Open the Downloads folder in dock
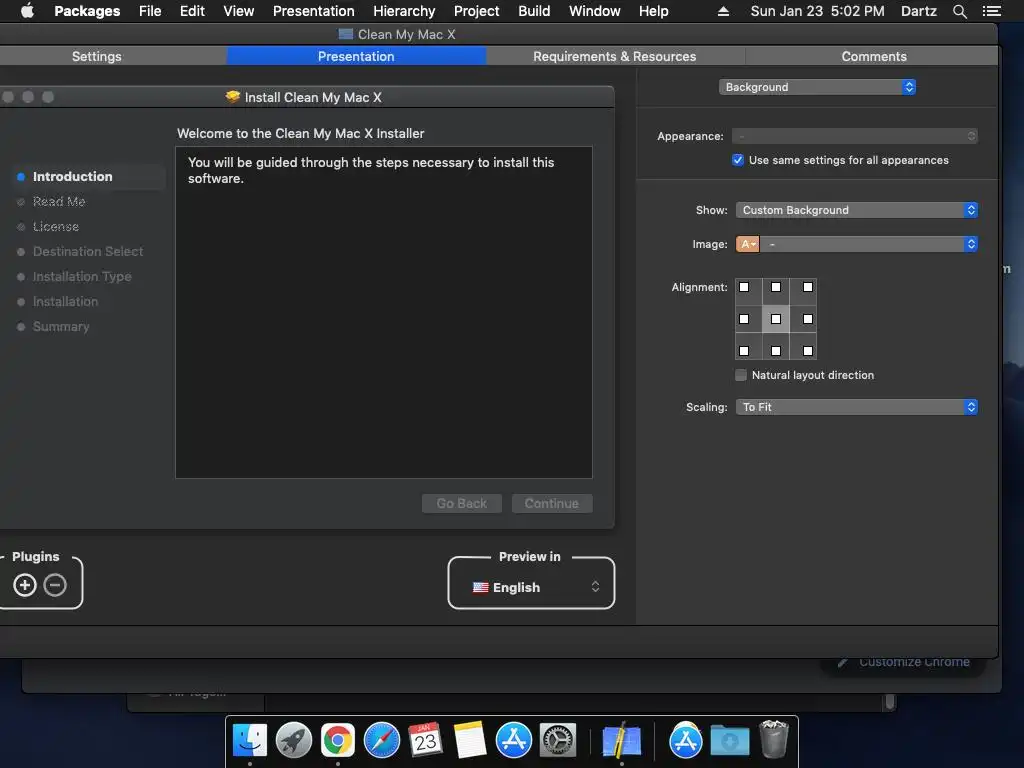The width and height of the screenshot is (1024, 768). coord(729,741)
